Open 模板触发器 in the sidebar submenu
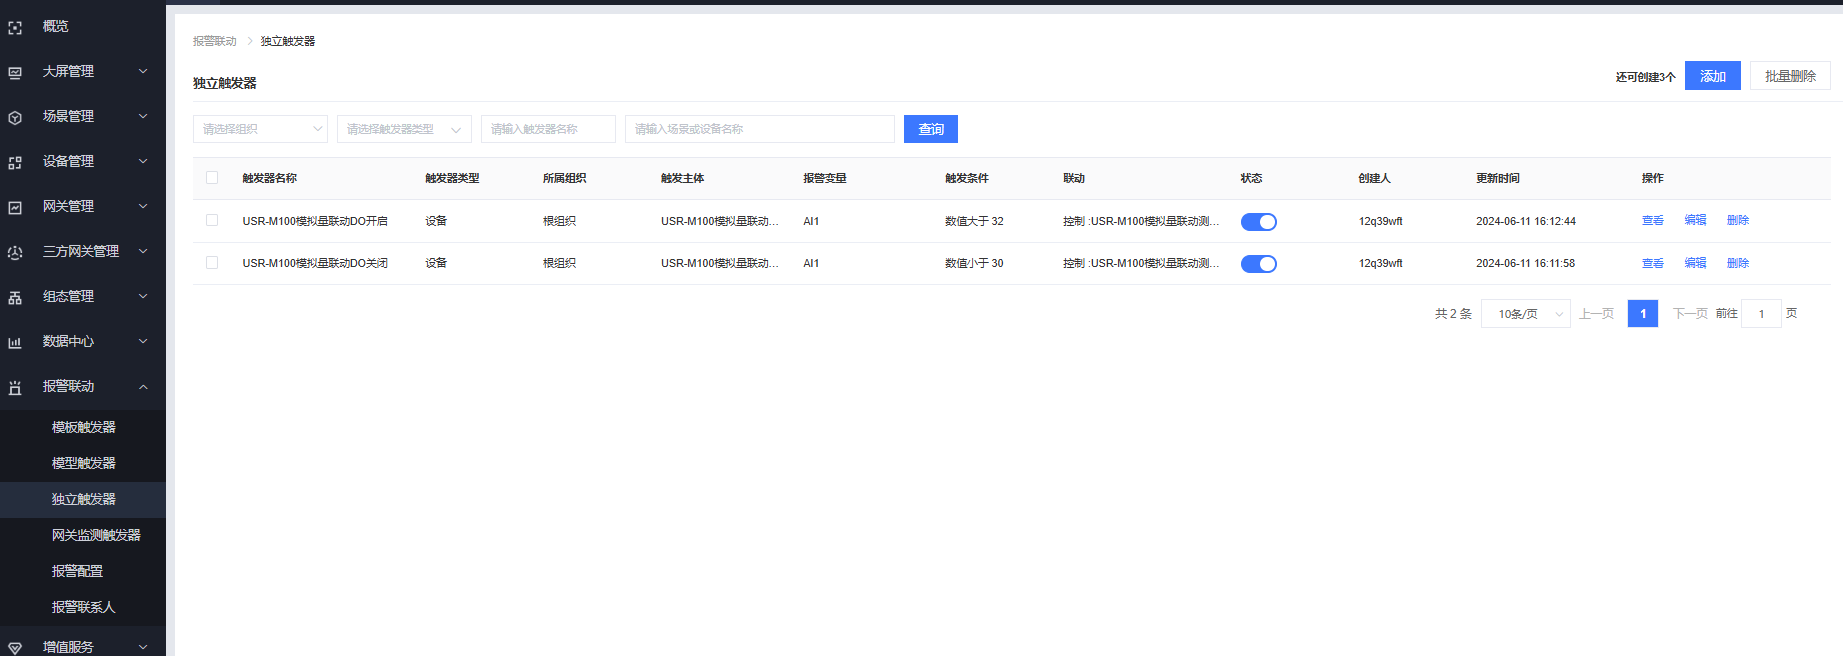This screenshot has width=1843, height=656. [84, 427]
